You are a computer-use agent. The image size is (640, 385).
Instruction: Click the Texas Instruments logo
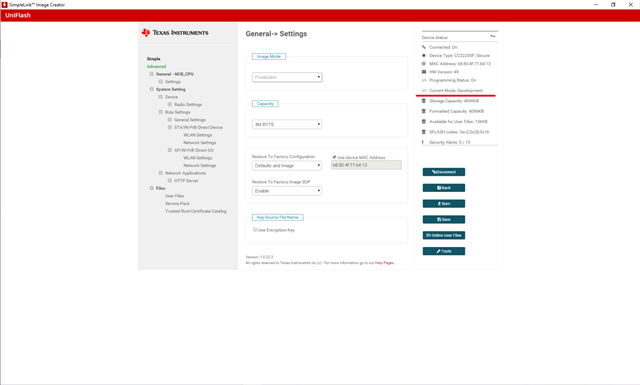[175, 33]
